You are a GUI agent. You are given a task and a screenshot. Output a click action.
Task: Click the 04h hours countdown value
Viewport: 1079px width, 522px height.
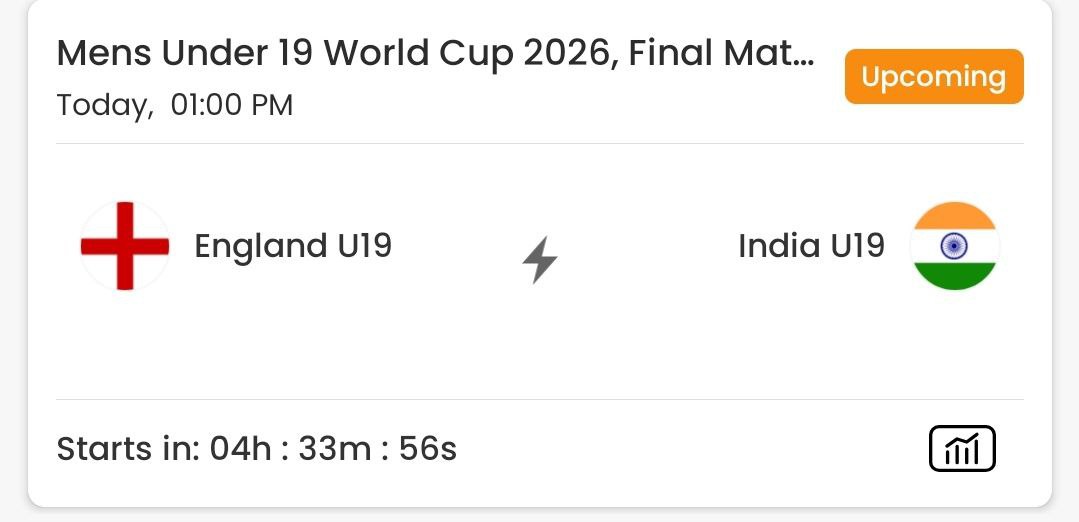click(x=240, y=449)
